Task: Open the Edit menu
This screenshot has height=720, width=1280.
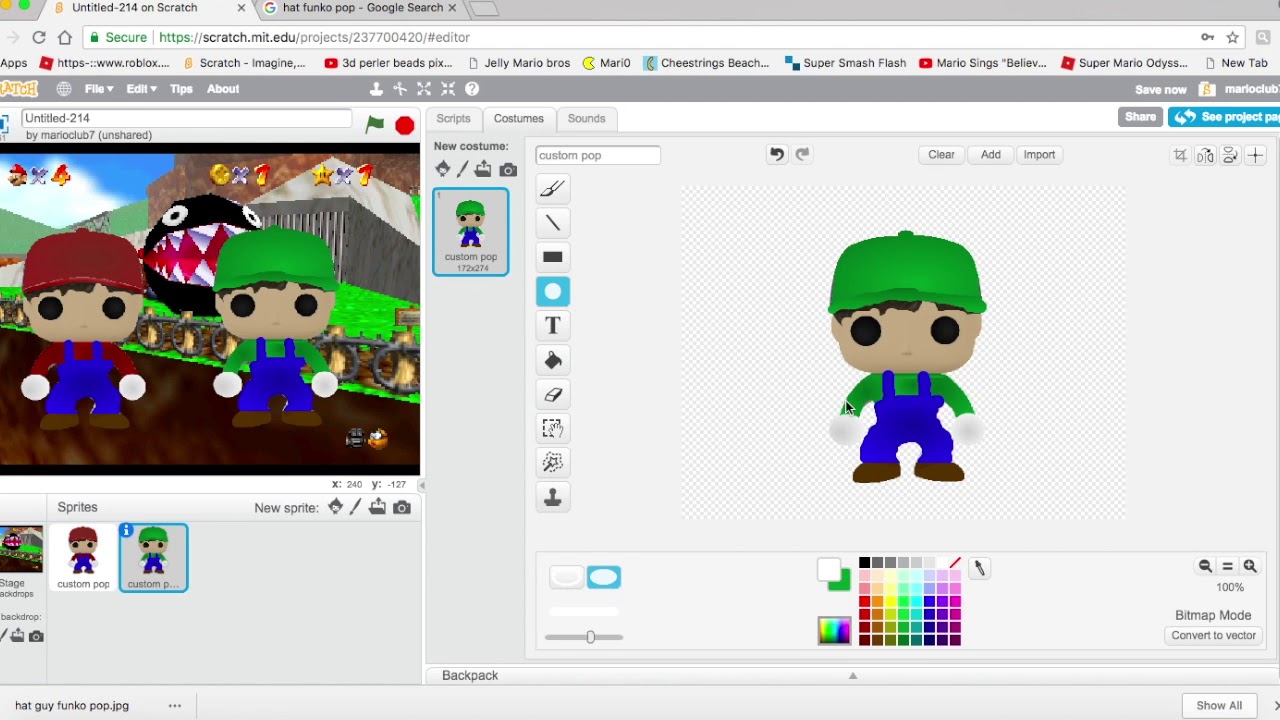Action: coord(140,89)
